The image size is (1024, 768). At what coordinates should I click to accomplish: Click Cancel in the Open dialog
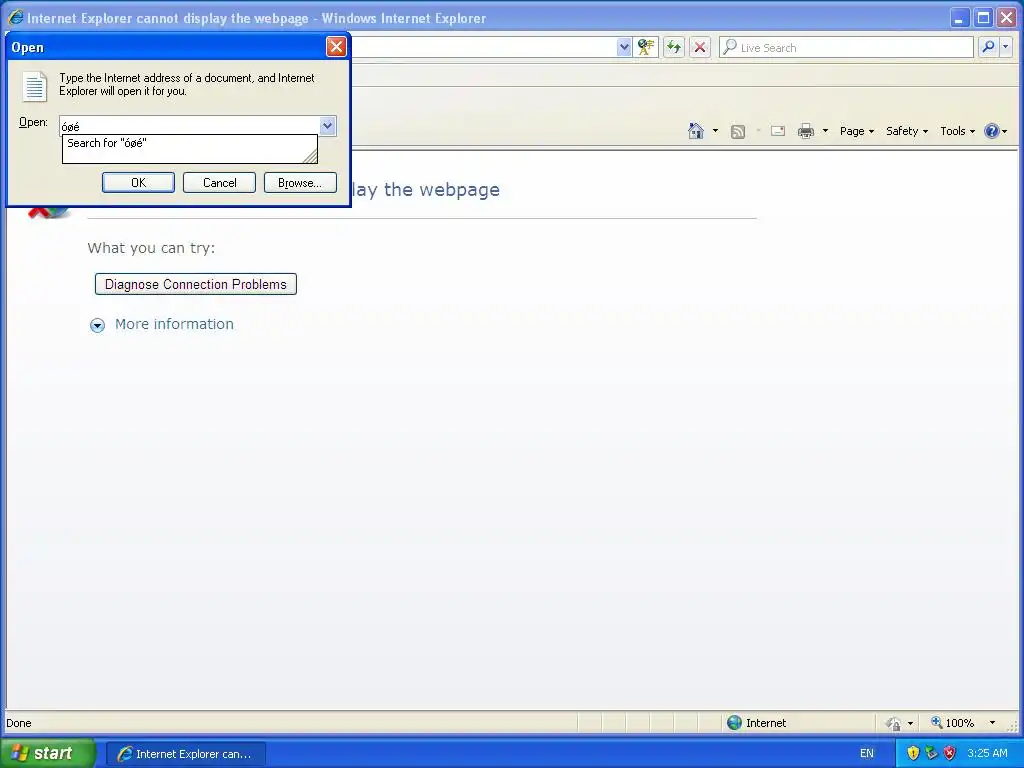pos(219,183)
